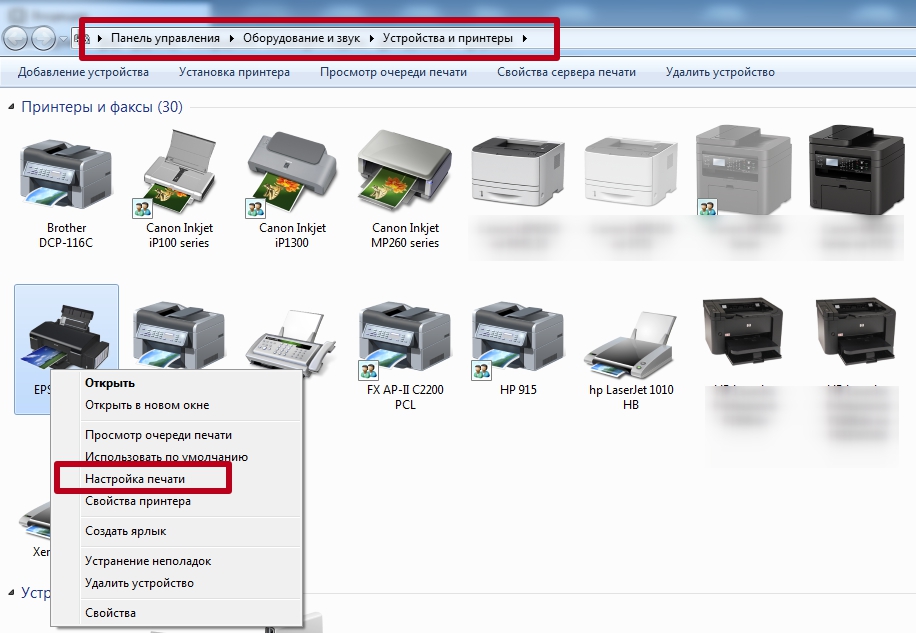916x633 pixels.
Task: Select the hp LaserJet 1010 HB printer
Action: coord(630,338)
